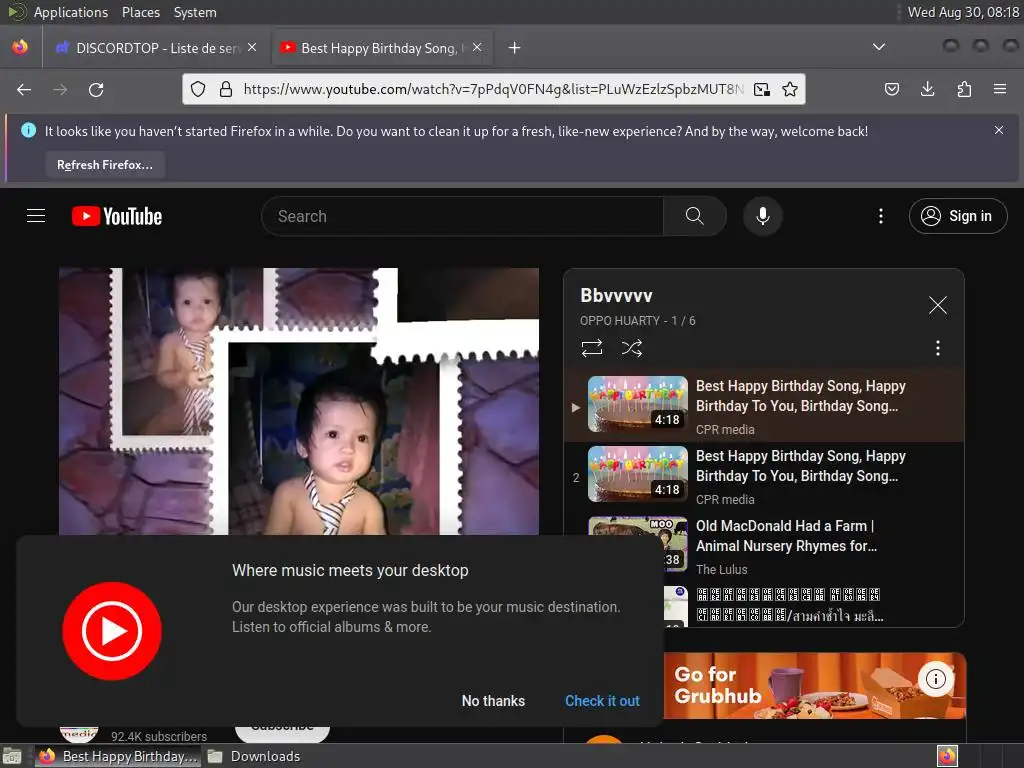Open YouTube settings three-dot menu
Image resolution: width=1024 pixels, height=768 pixels.
(880, 216)
